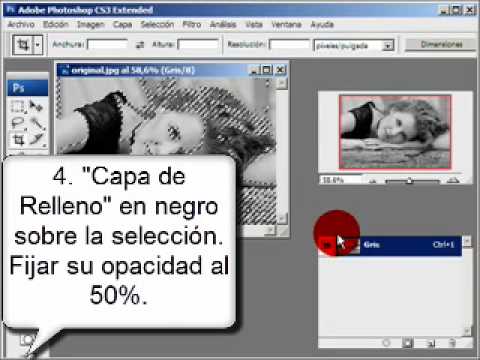Load channel as selection circle icon
The width and height of the screenshot is (480, 360).
click(x=386, y=342)
